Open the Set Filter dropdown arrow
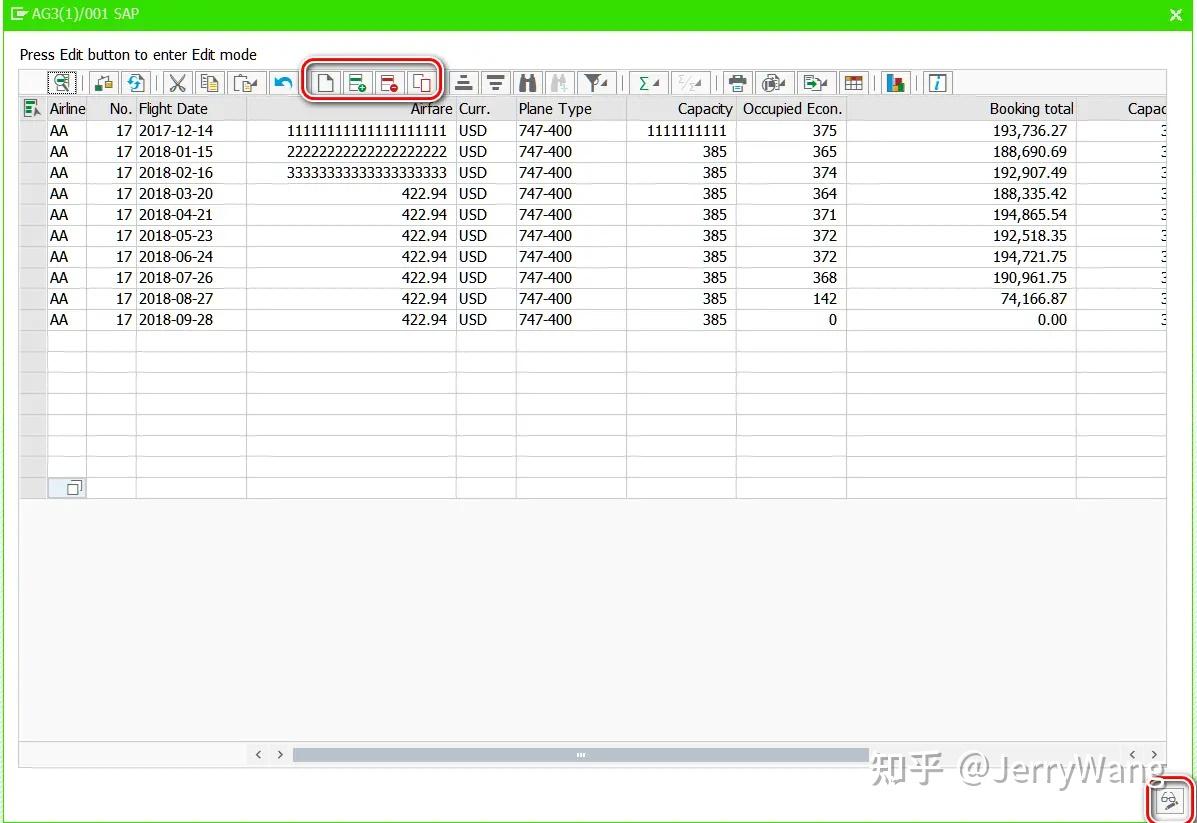This screenshot has height=823, width=1197. (604, 82)
